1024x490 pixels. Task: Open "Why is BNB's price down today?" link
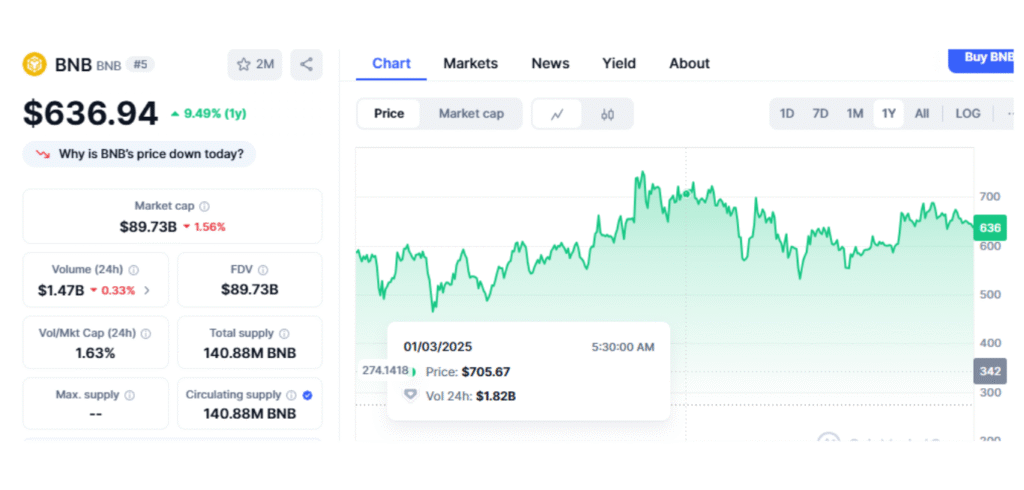(140, 154)
